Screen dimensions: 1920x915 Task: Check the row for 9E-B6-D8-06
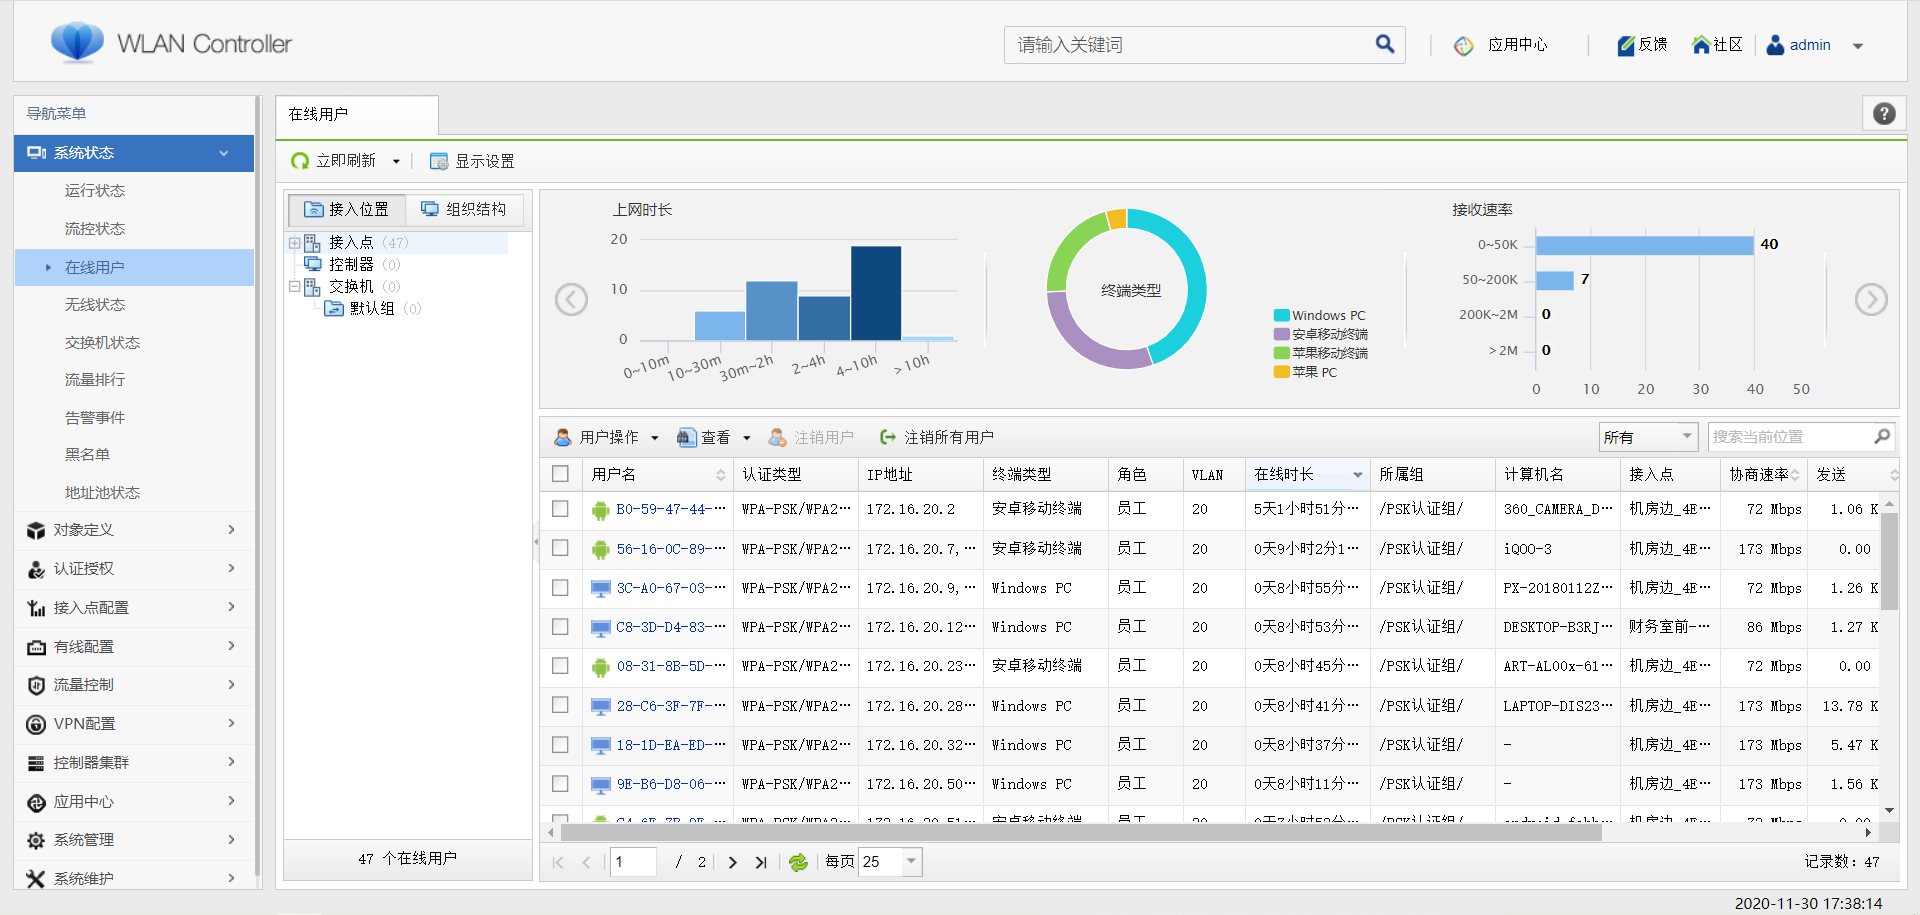click(x=560, y=784)
